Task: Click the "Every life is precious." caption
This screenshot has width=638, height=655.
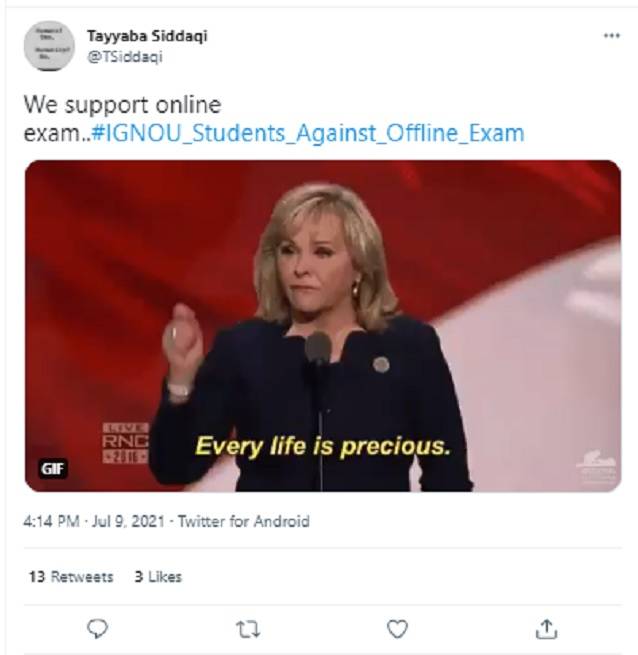Action: click(x=322, y=445)
